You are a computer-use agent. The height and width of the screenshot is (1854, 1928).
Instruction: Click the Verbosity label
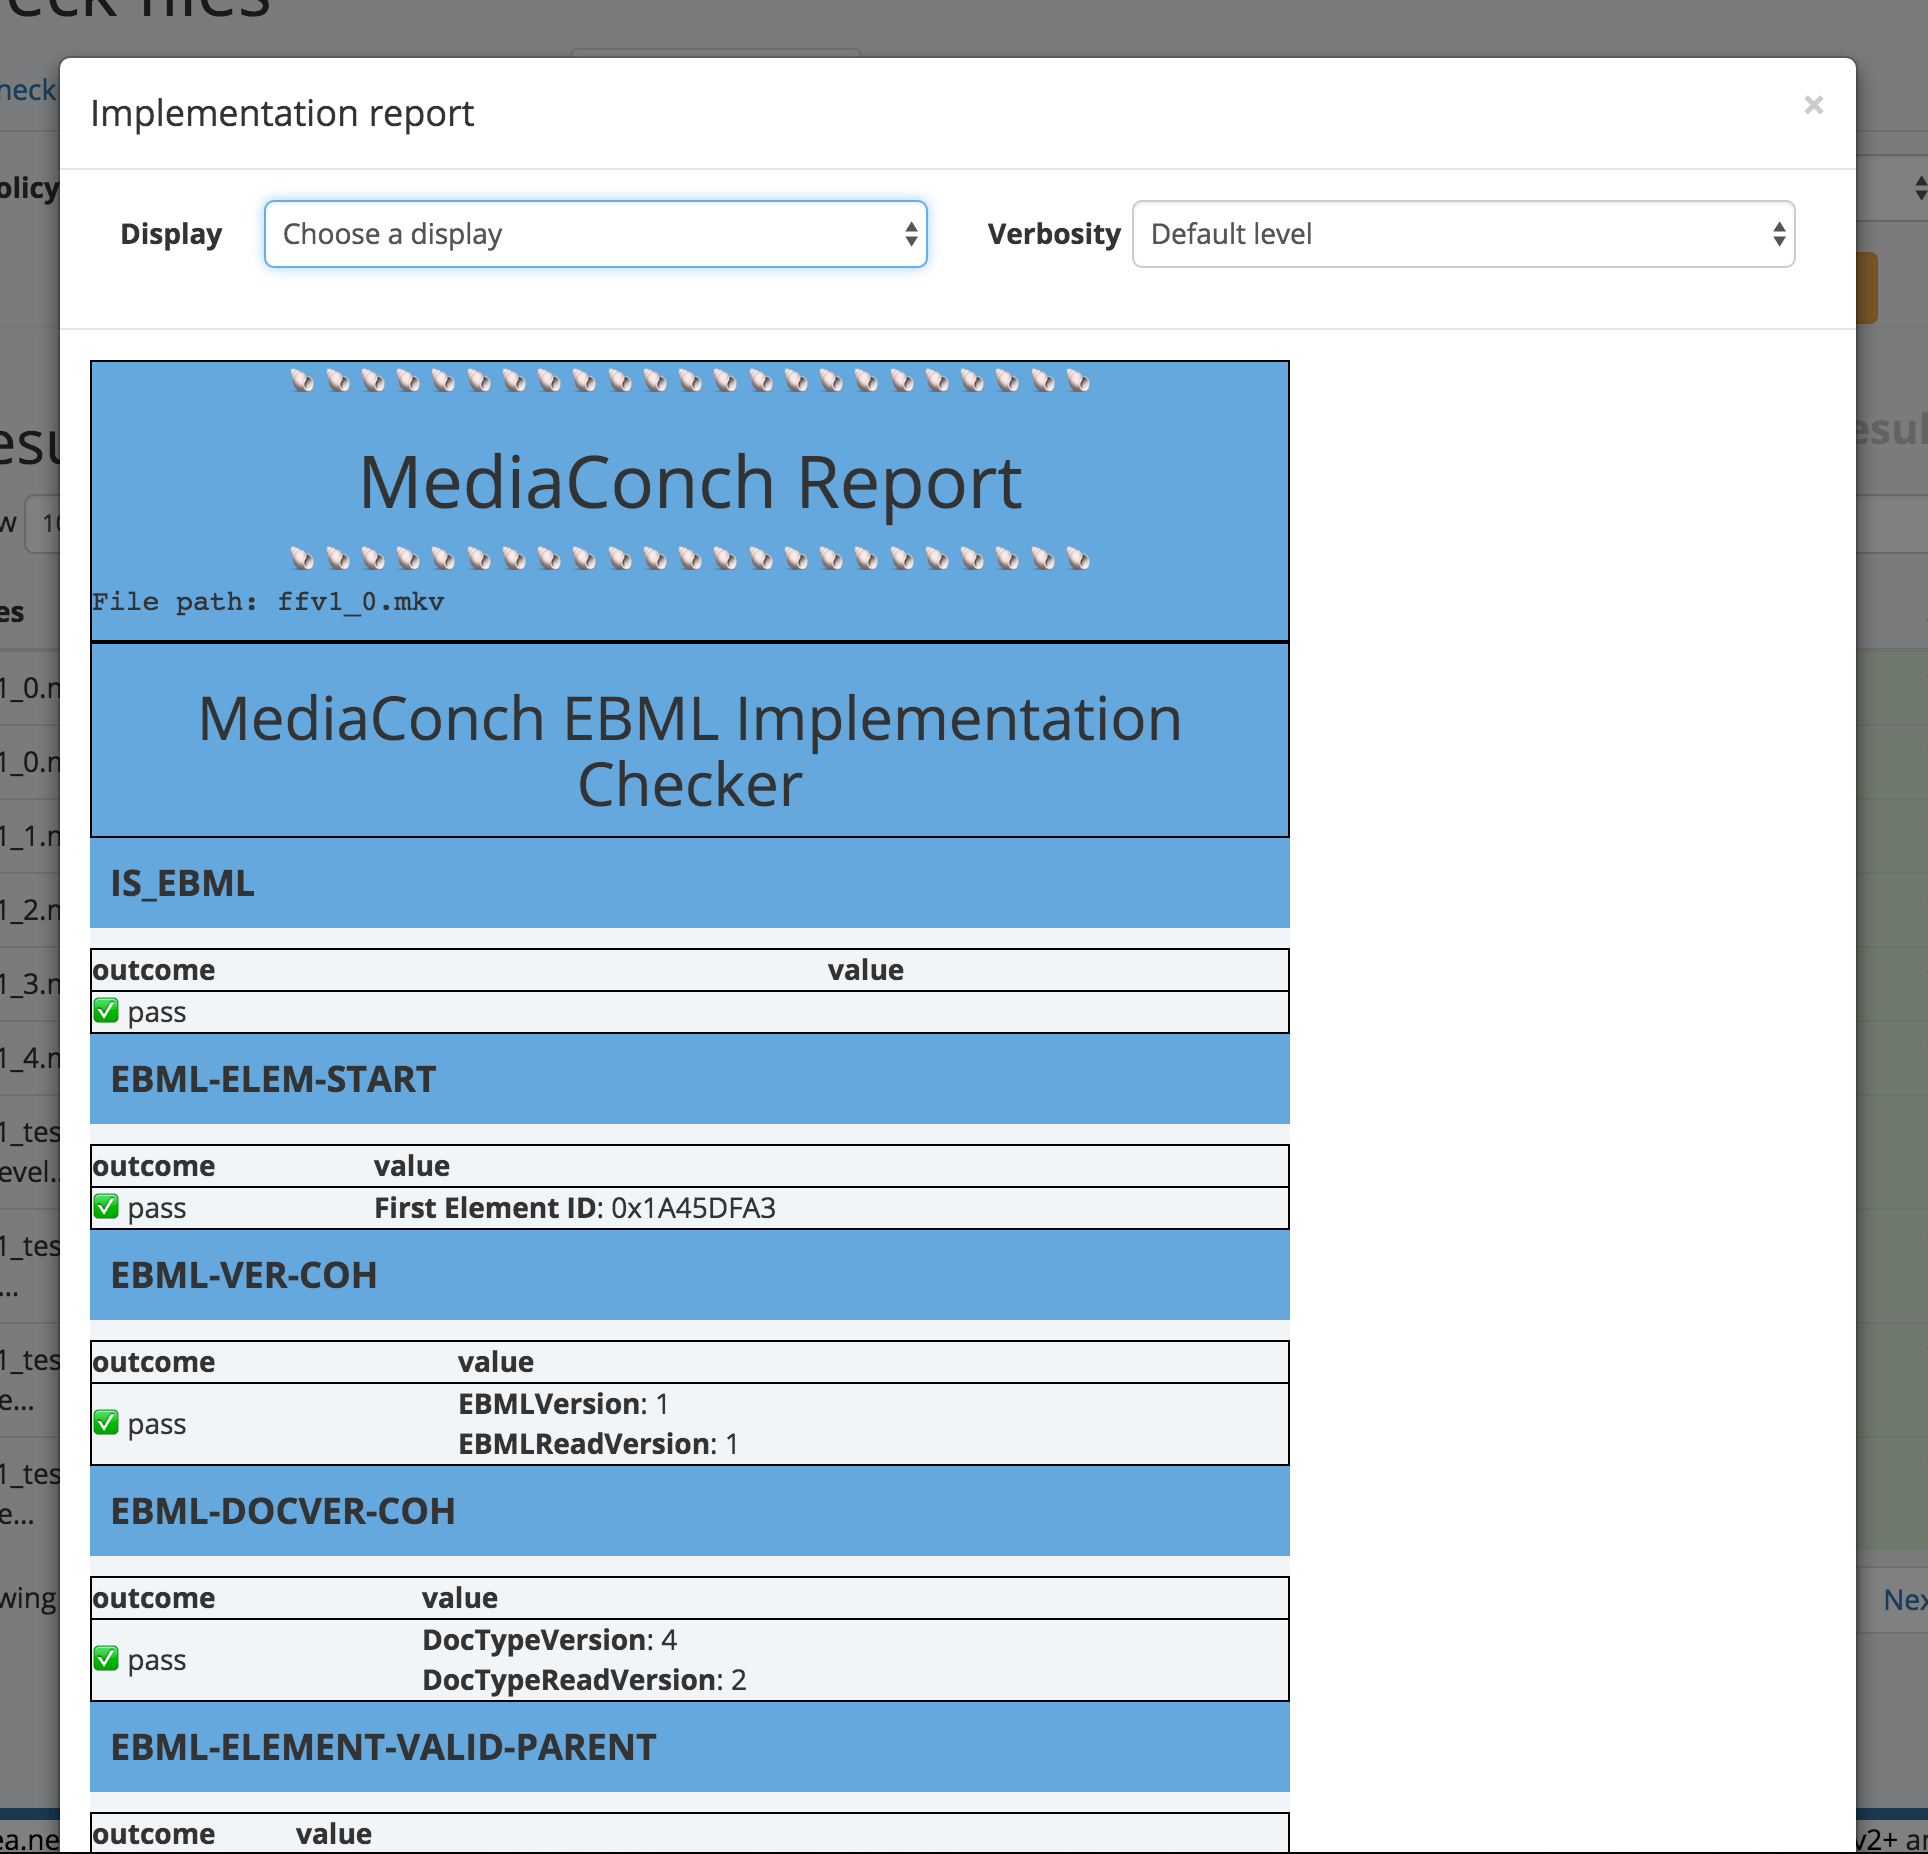tap(1054, 234)
